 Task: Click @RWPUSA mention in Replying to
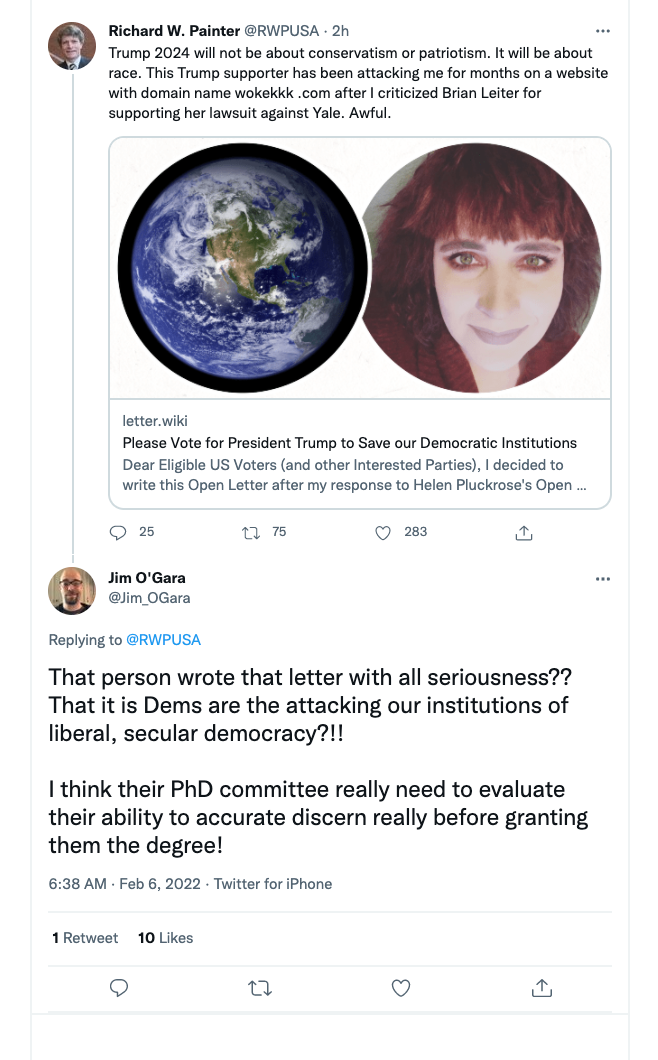pos(164,640)
